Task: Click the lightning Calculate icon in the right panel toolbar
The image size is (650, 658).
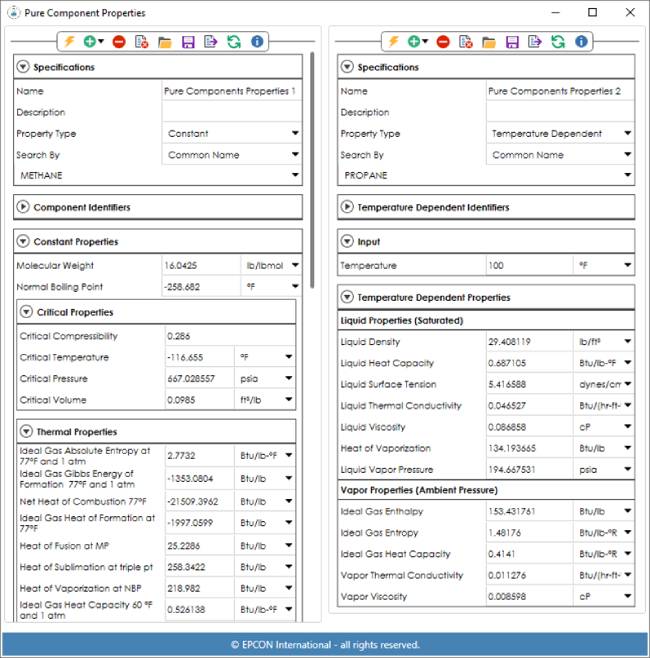Action: click(x=393, y=42)
